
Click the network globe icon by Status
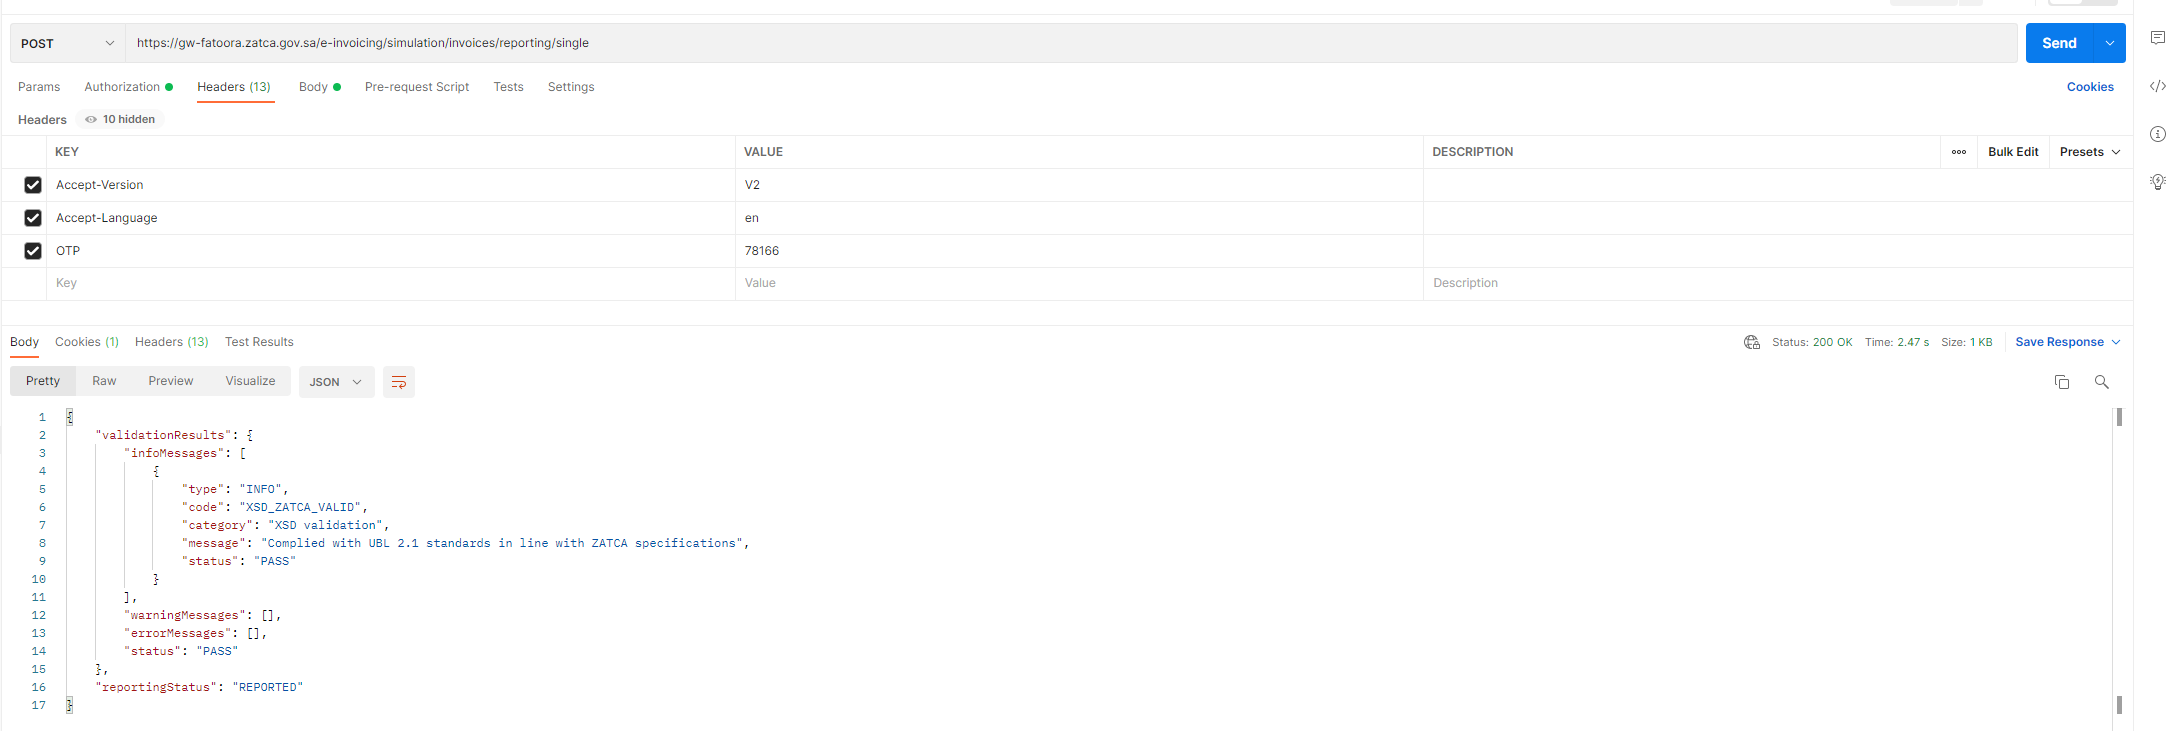1751,342
